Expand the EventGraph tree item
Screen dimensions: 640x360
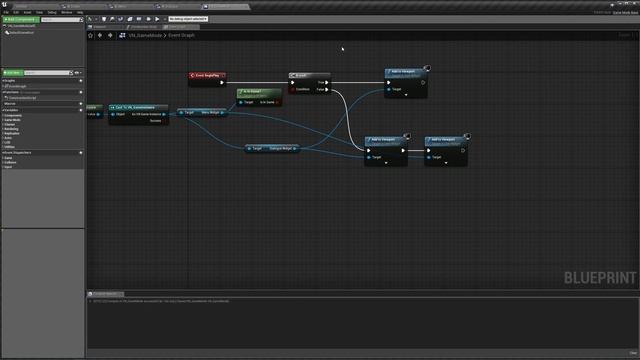pyautogui.click(x=16, y=87)
